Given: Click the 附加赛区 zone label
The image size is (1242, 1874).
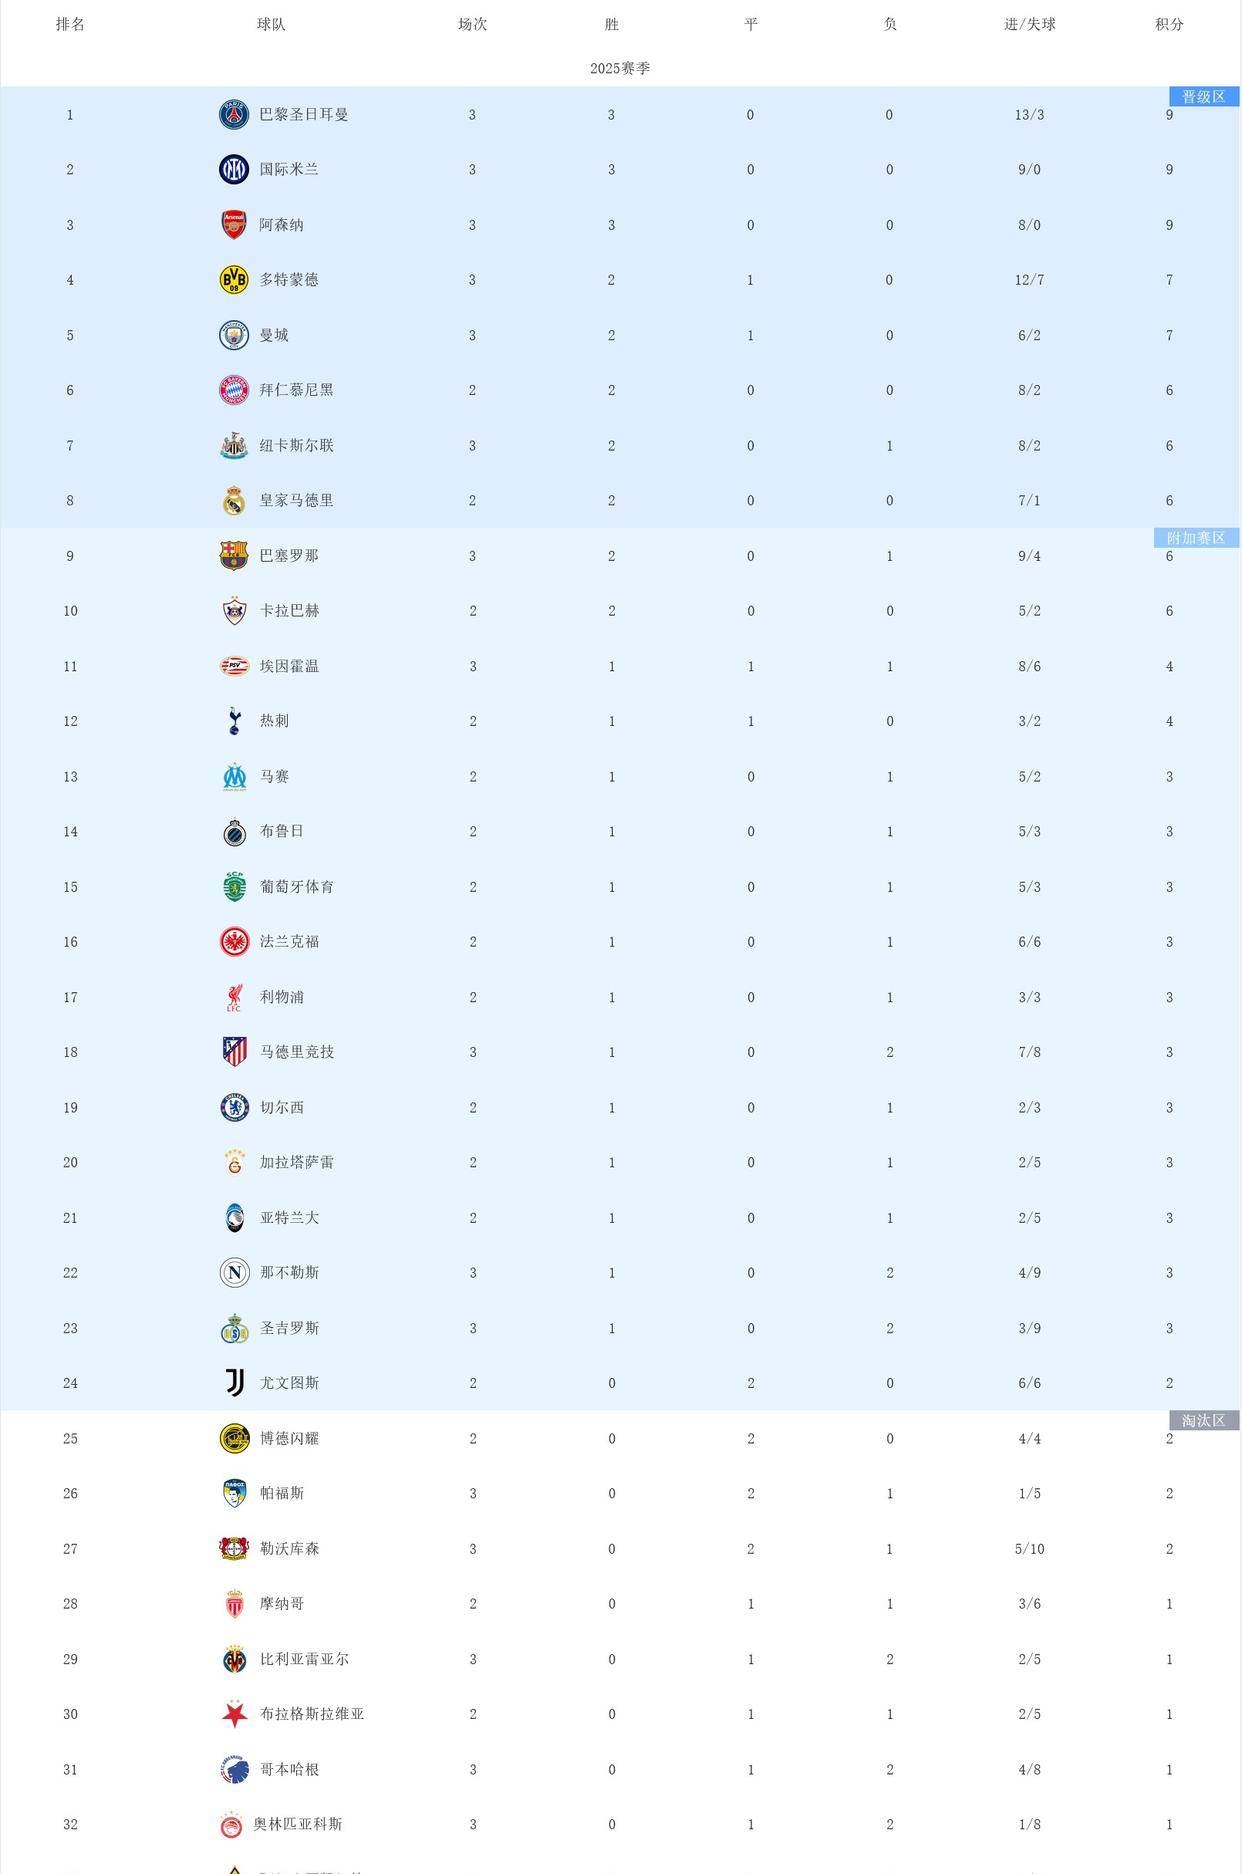Looking at the screenshot, I should point(1196,538).
